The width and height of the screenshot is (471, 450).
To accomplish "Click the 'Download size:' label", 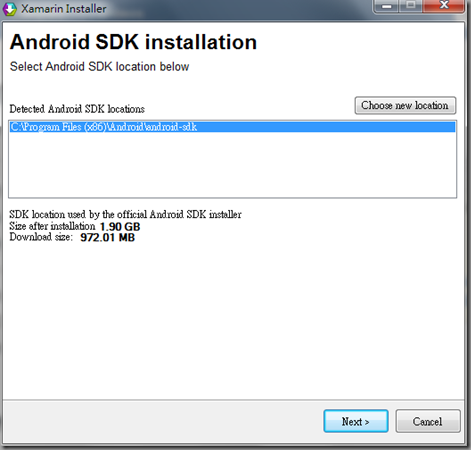I will pyautogui.click(x=41, y=237).
